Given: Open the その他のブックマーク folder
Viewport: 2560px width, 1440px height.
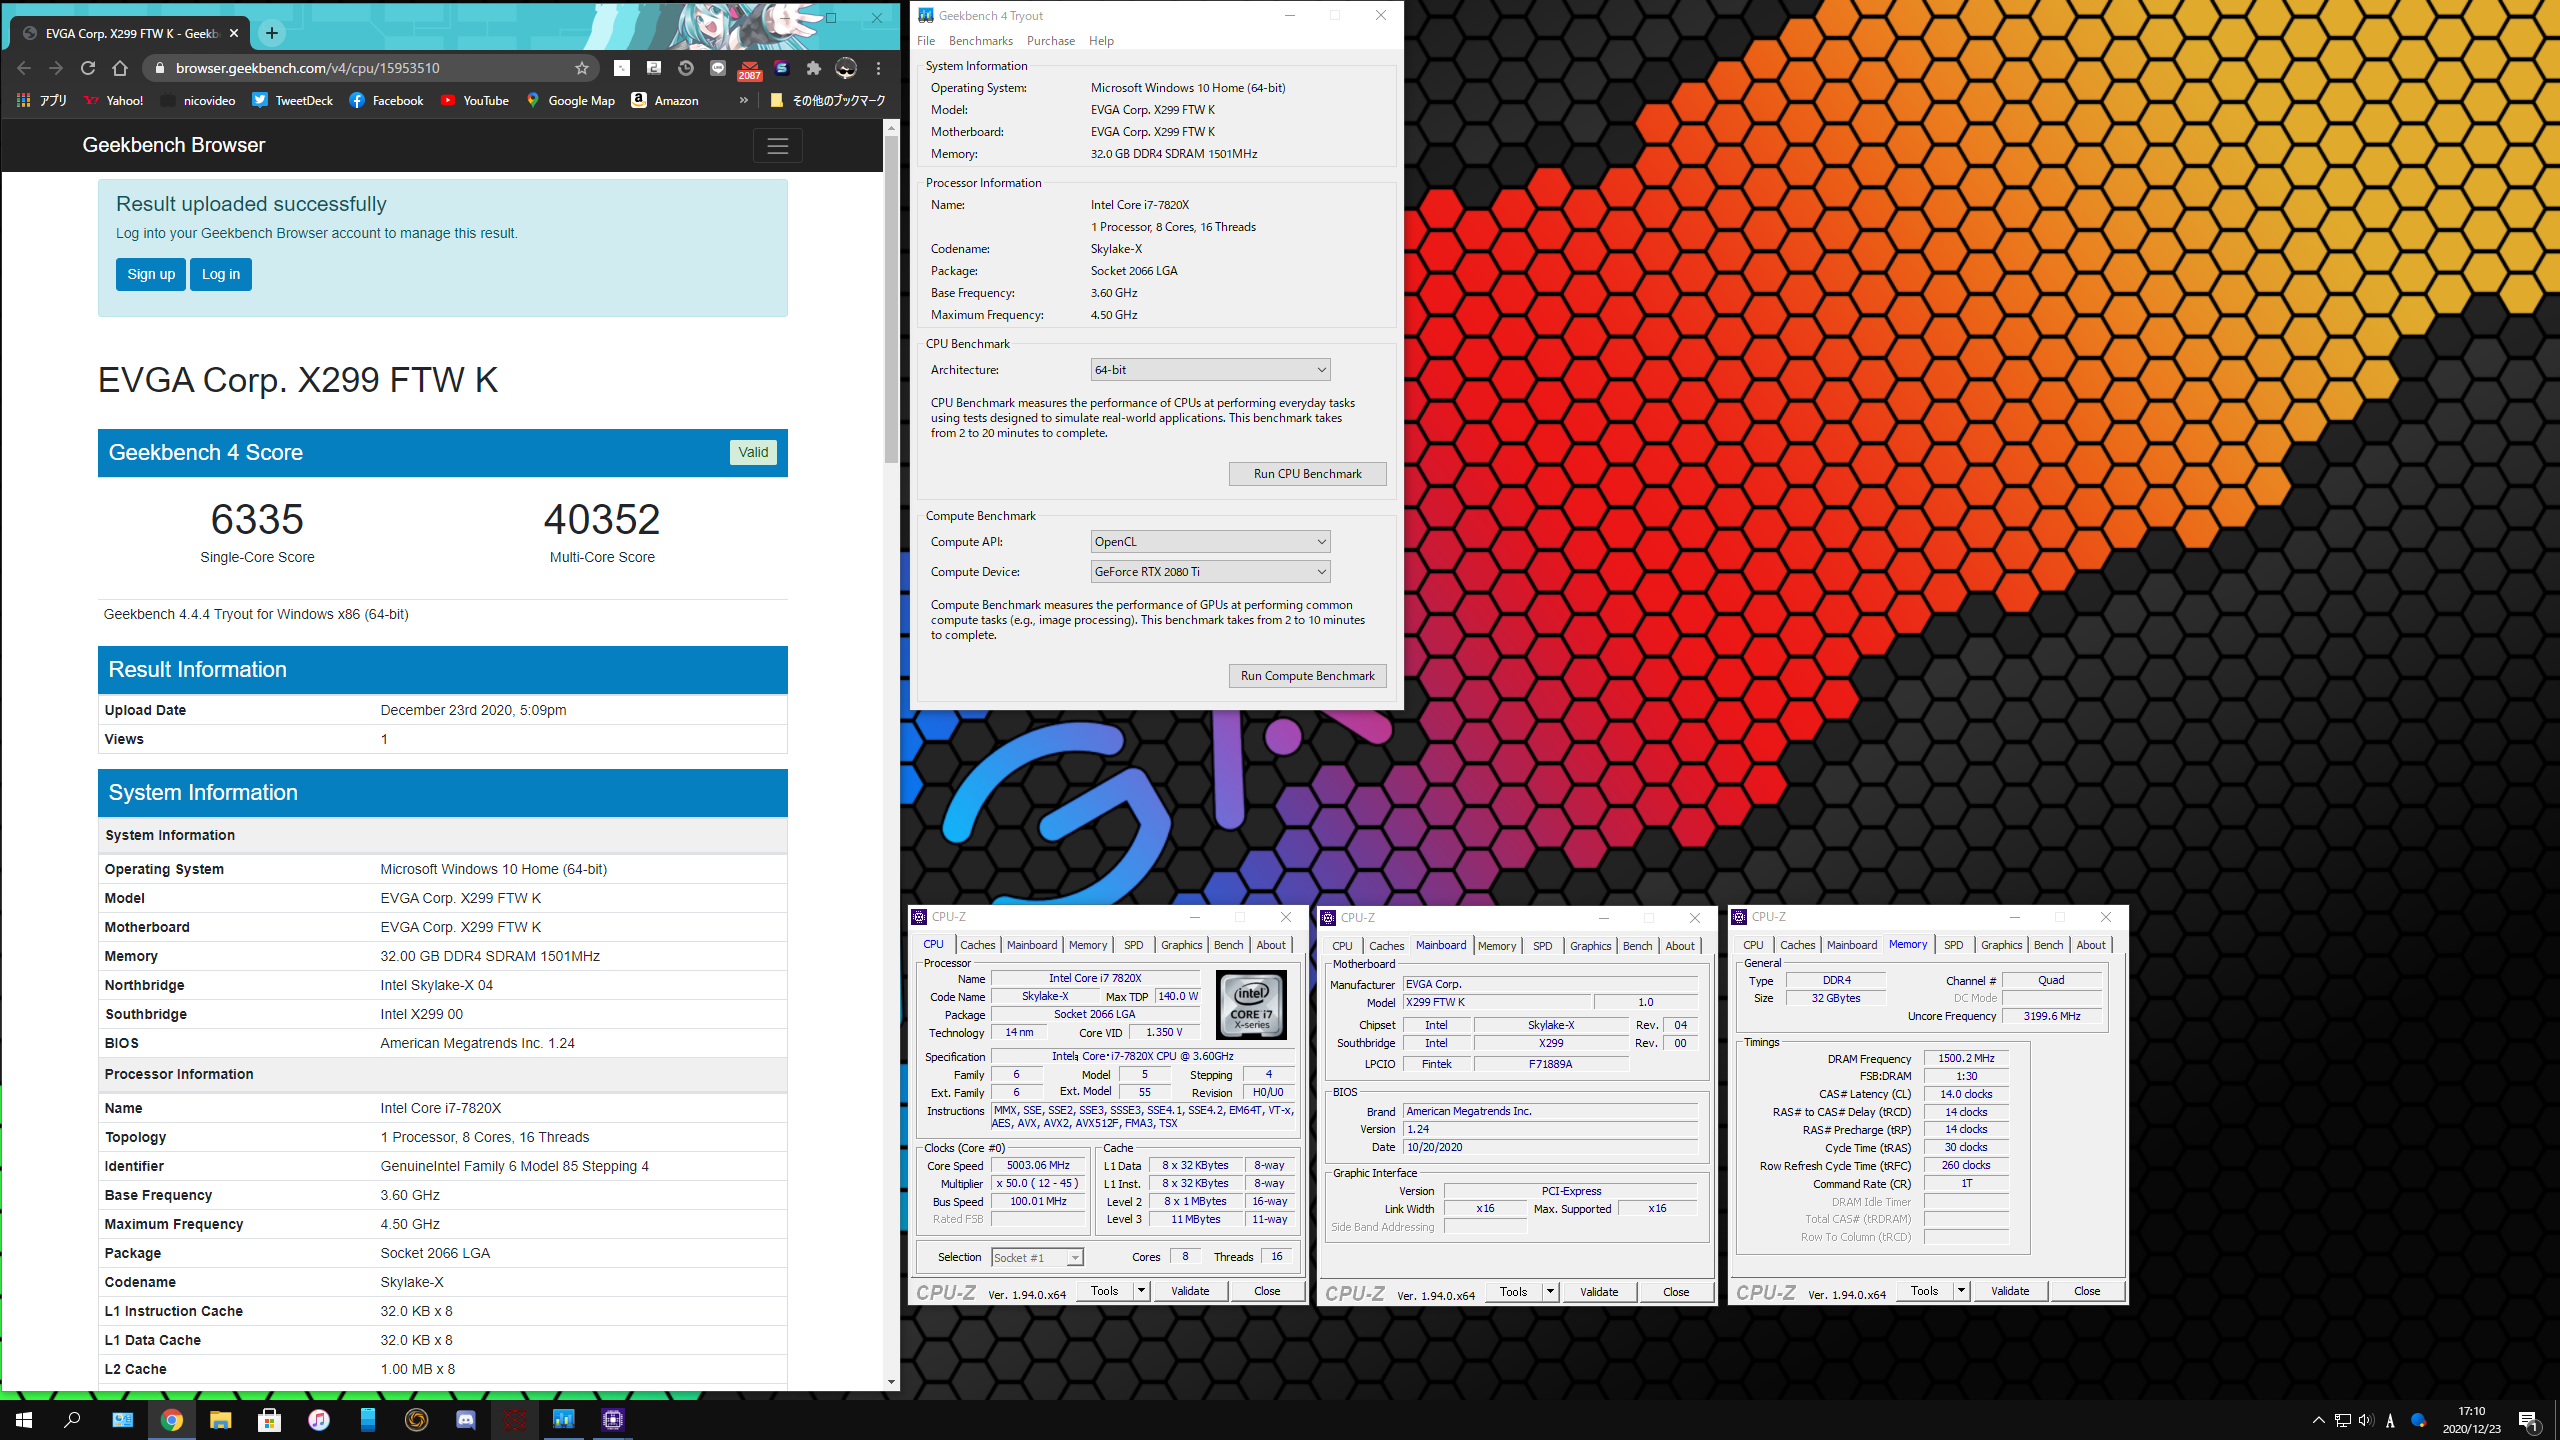Looking at the screenshot, I should [828, 100].
